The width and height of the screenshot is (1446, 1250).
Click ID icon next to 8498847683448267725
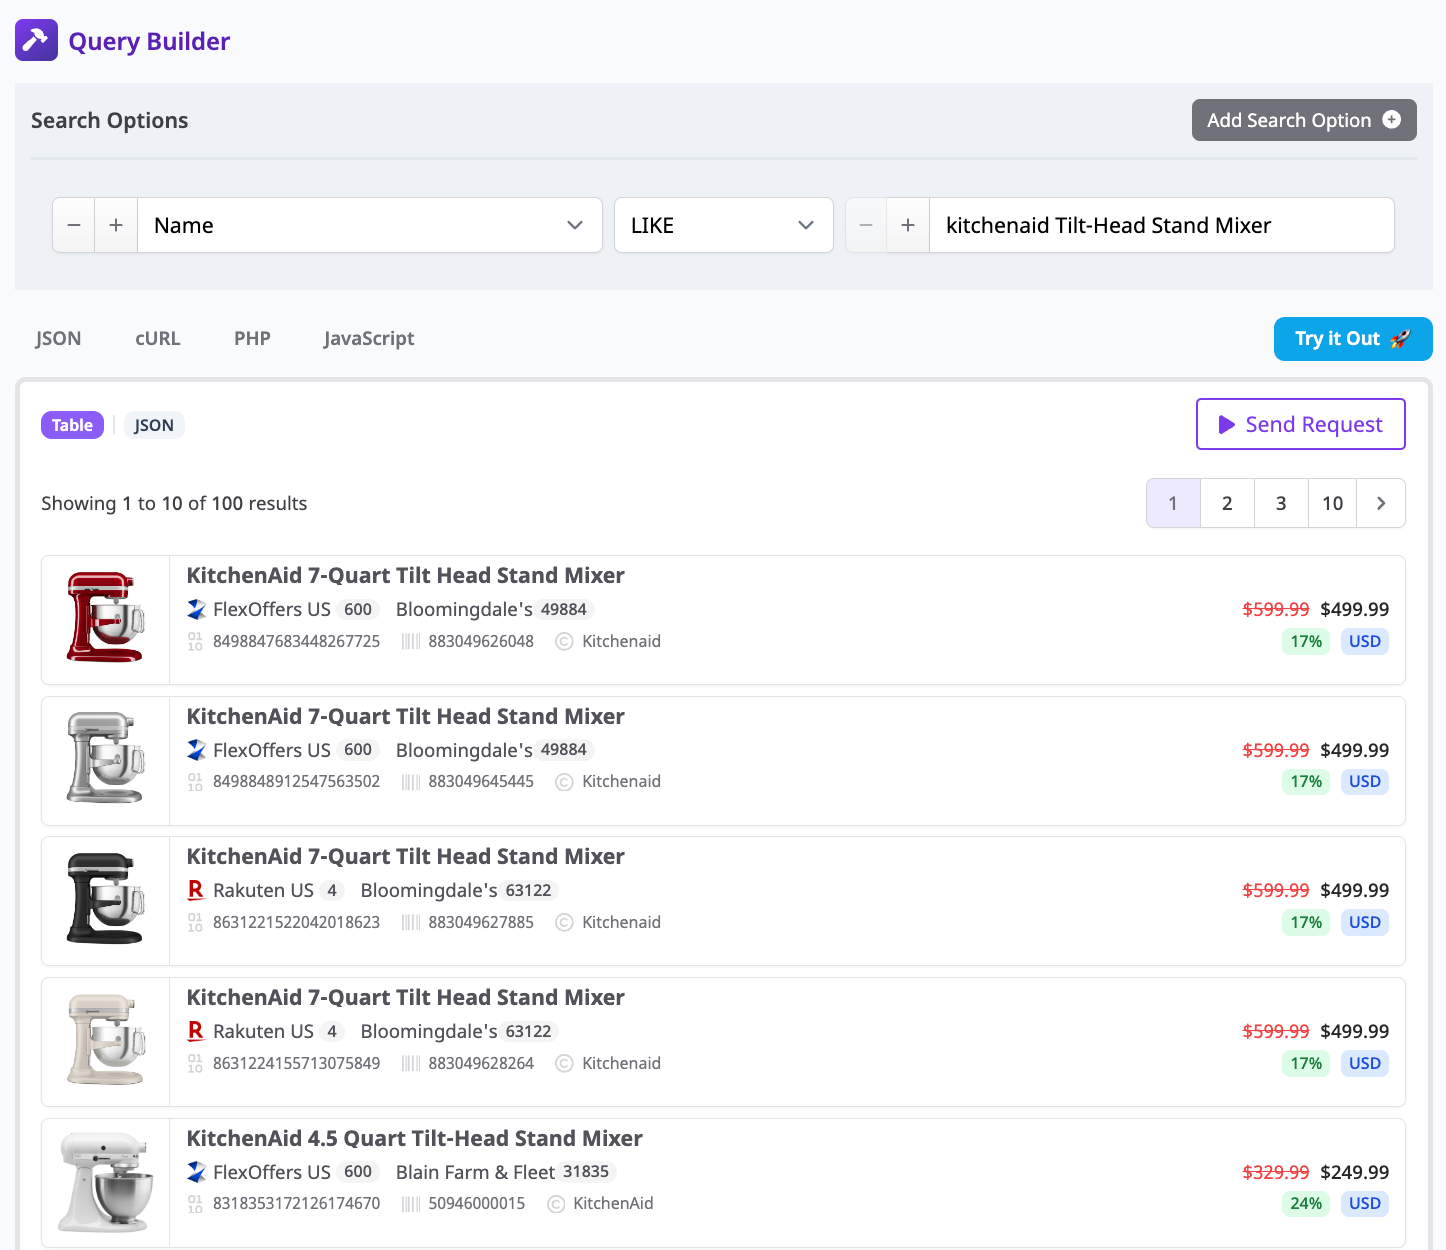195,641
